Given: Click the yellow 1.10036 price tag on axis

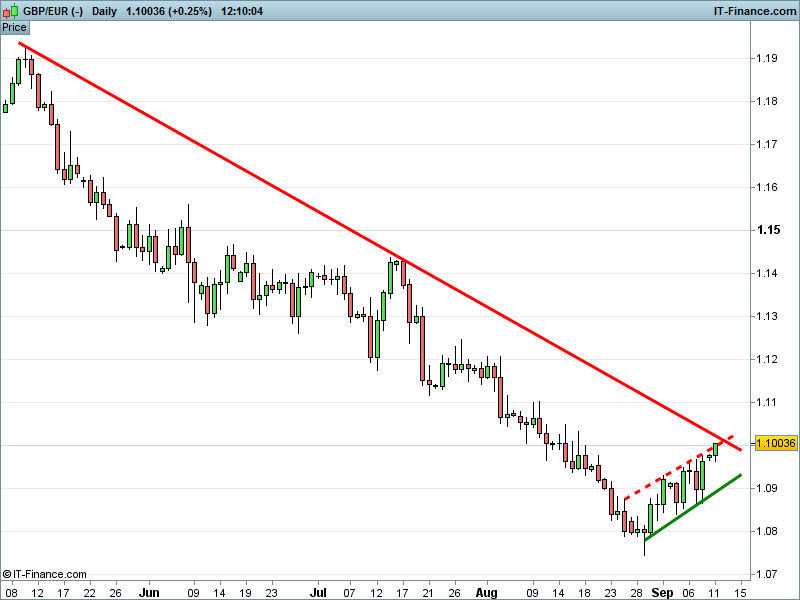Looking at the screenshot, I should coord(775,443).
